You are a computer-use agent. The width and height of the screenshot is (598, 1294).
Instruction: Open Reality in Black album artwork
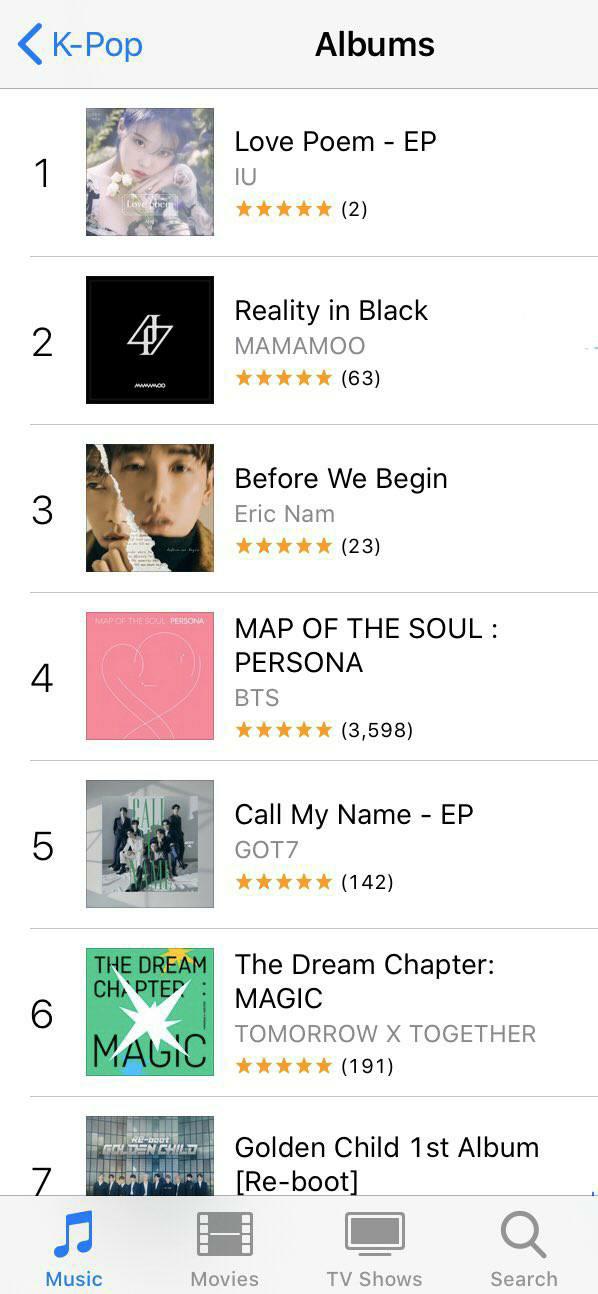click(x=150, y=340)
